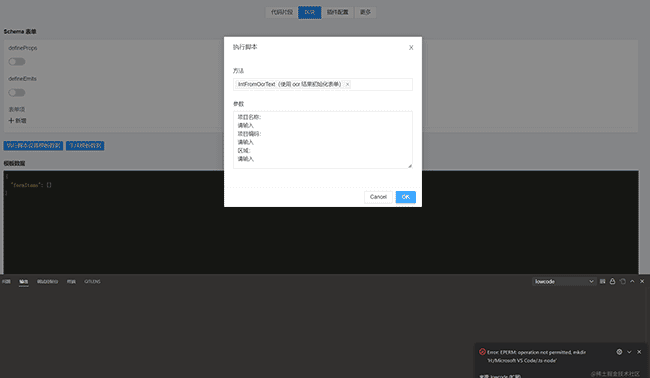This screenshot has width=650, height=378.
Task: Dismiss the EPERM error notification
Action: point(639,351)
